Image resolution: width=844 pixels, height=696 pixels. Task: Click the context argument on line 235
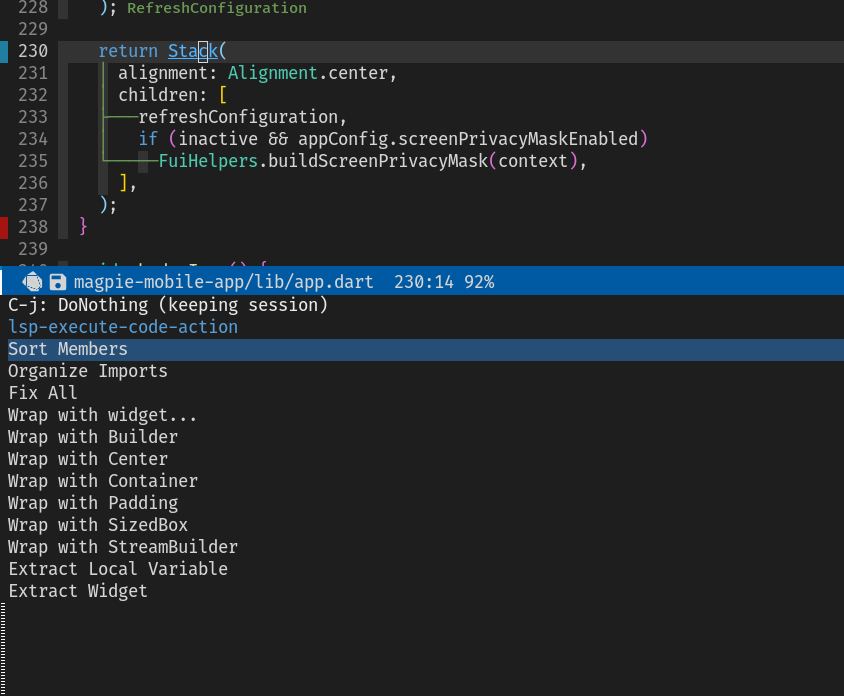(x=533, y=161)
